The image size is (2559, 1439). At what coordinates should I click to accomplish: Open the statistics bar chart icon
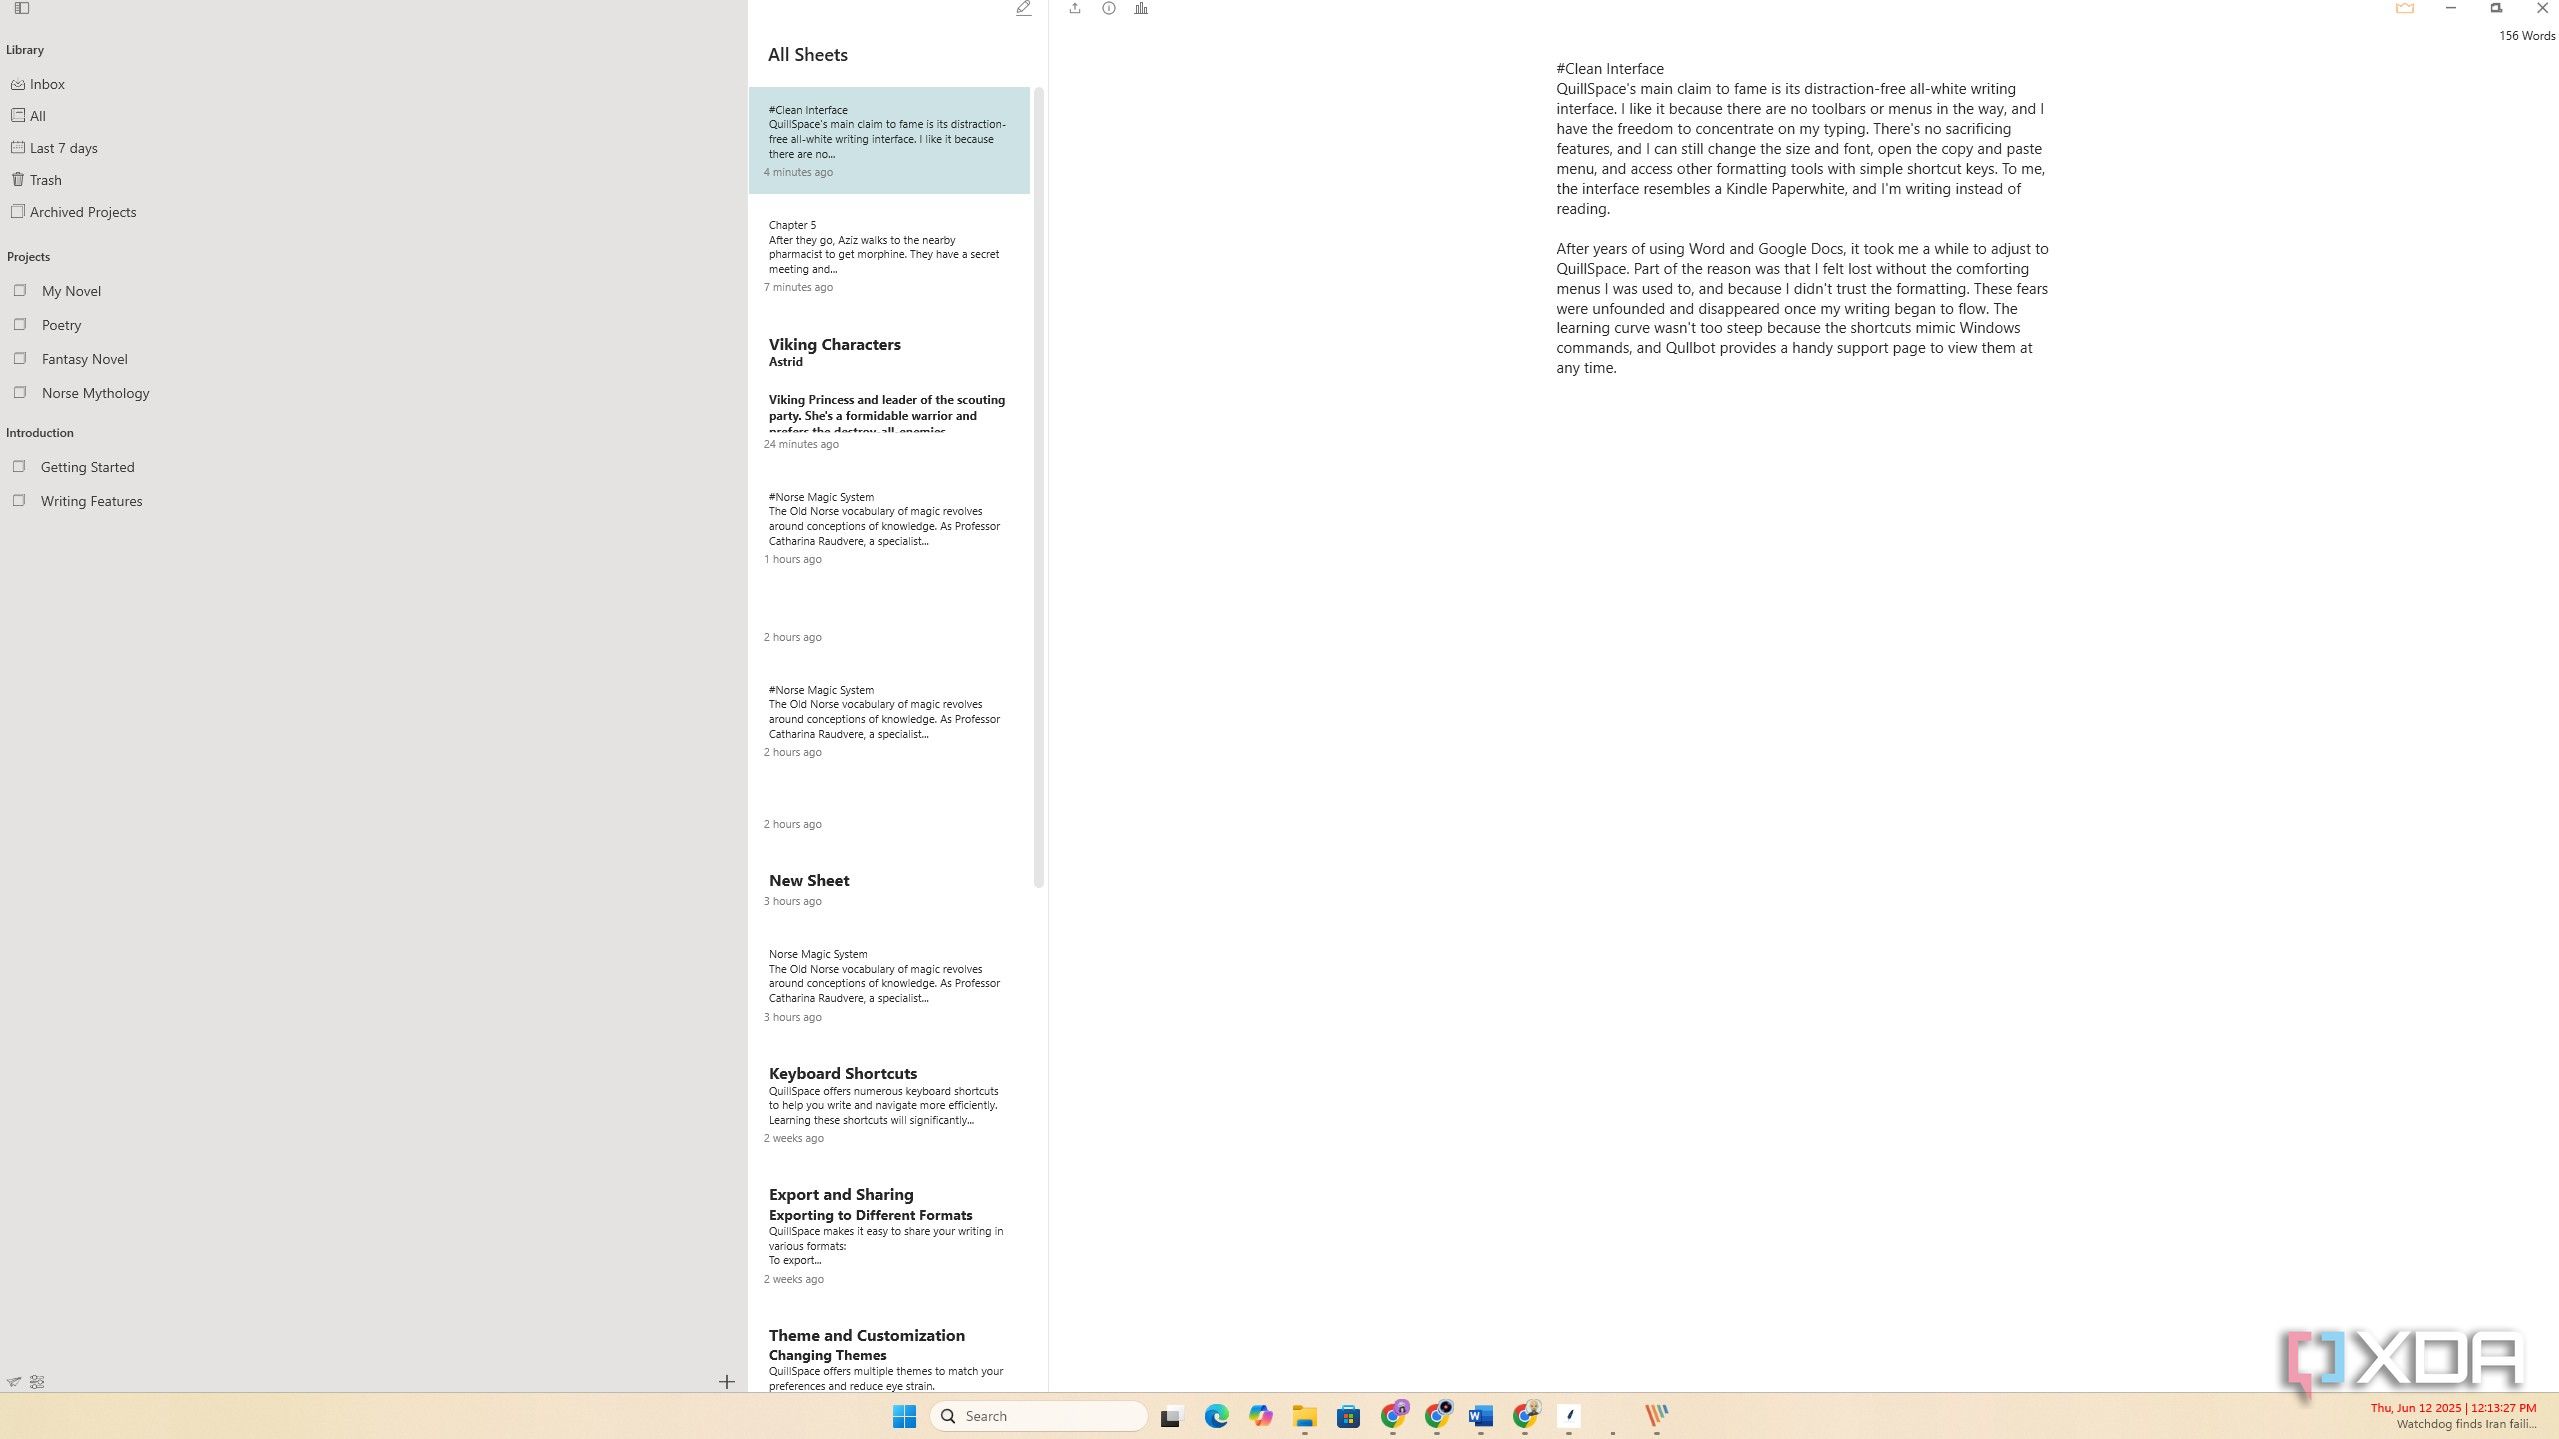[x=1141, y=8]
